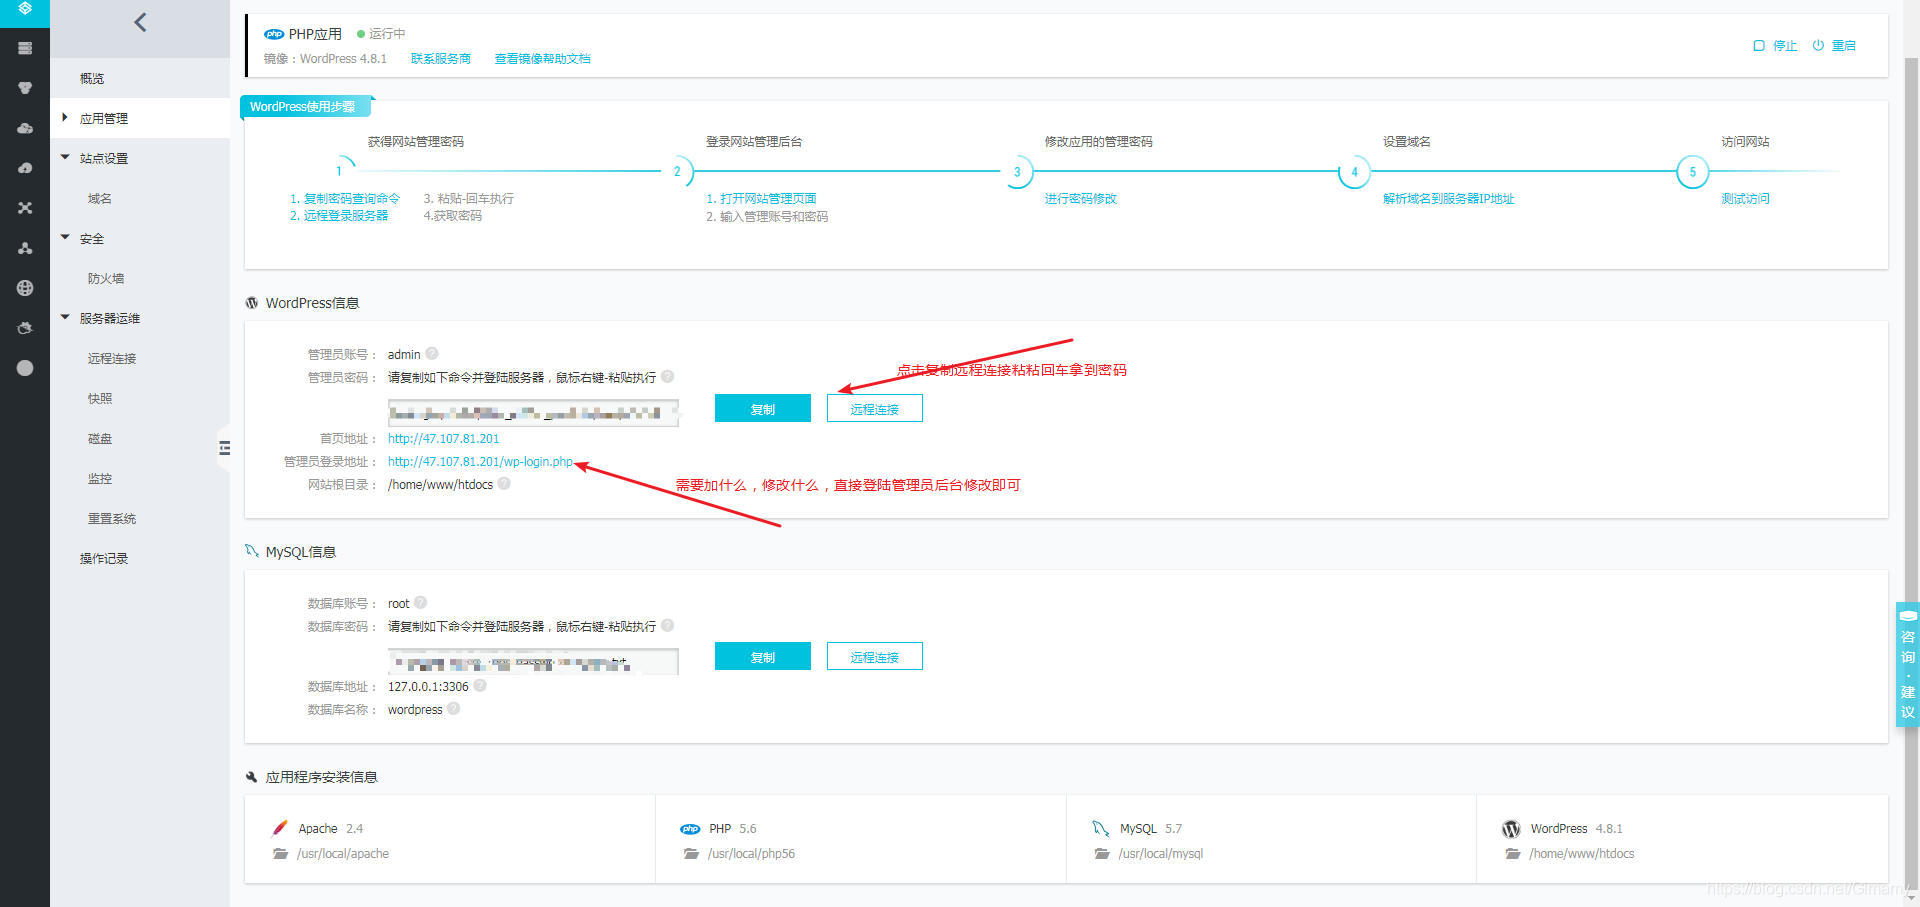Screen dimensions: 1920x907
Task: Click the 解析域名到服务器IP地址 link
Action: [x=1449, y=199]
